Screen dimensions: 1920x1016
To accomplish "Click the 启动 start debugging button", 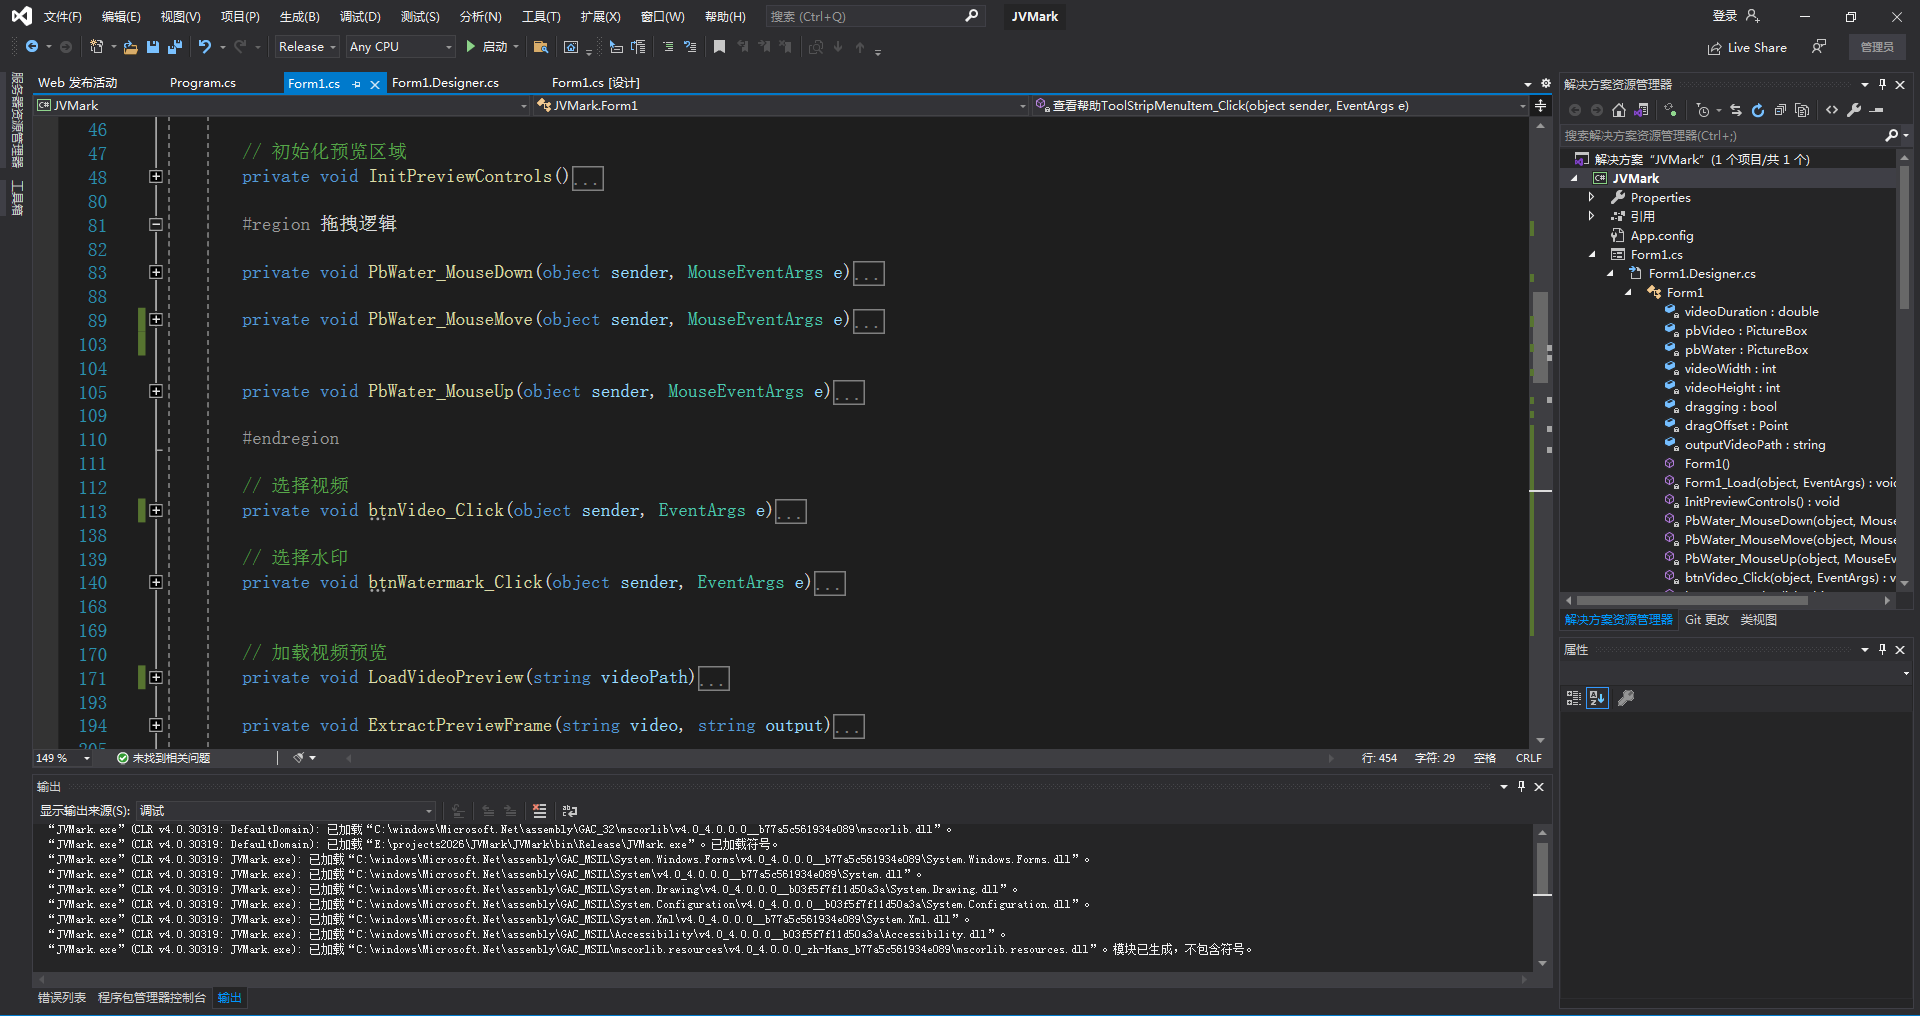I will point(487,47).
